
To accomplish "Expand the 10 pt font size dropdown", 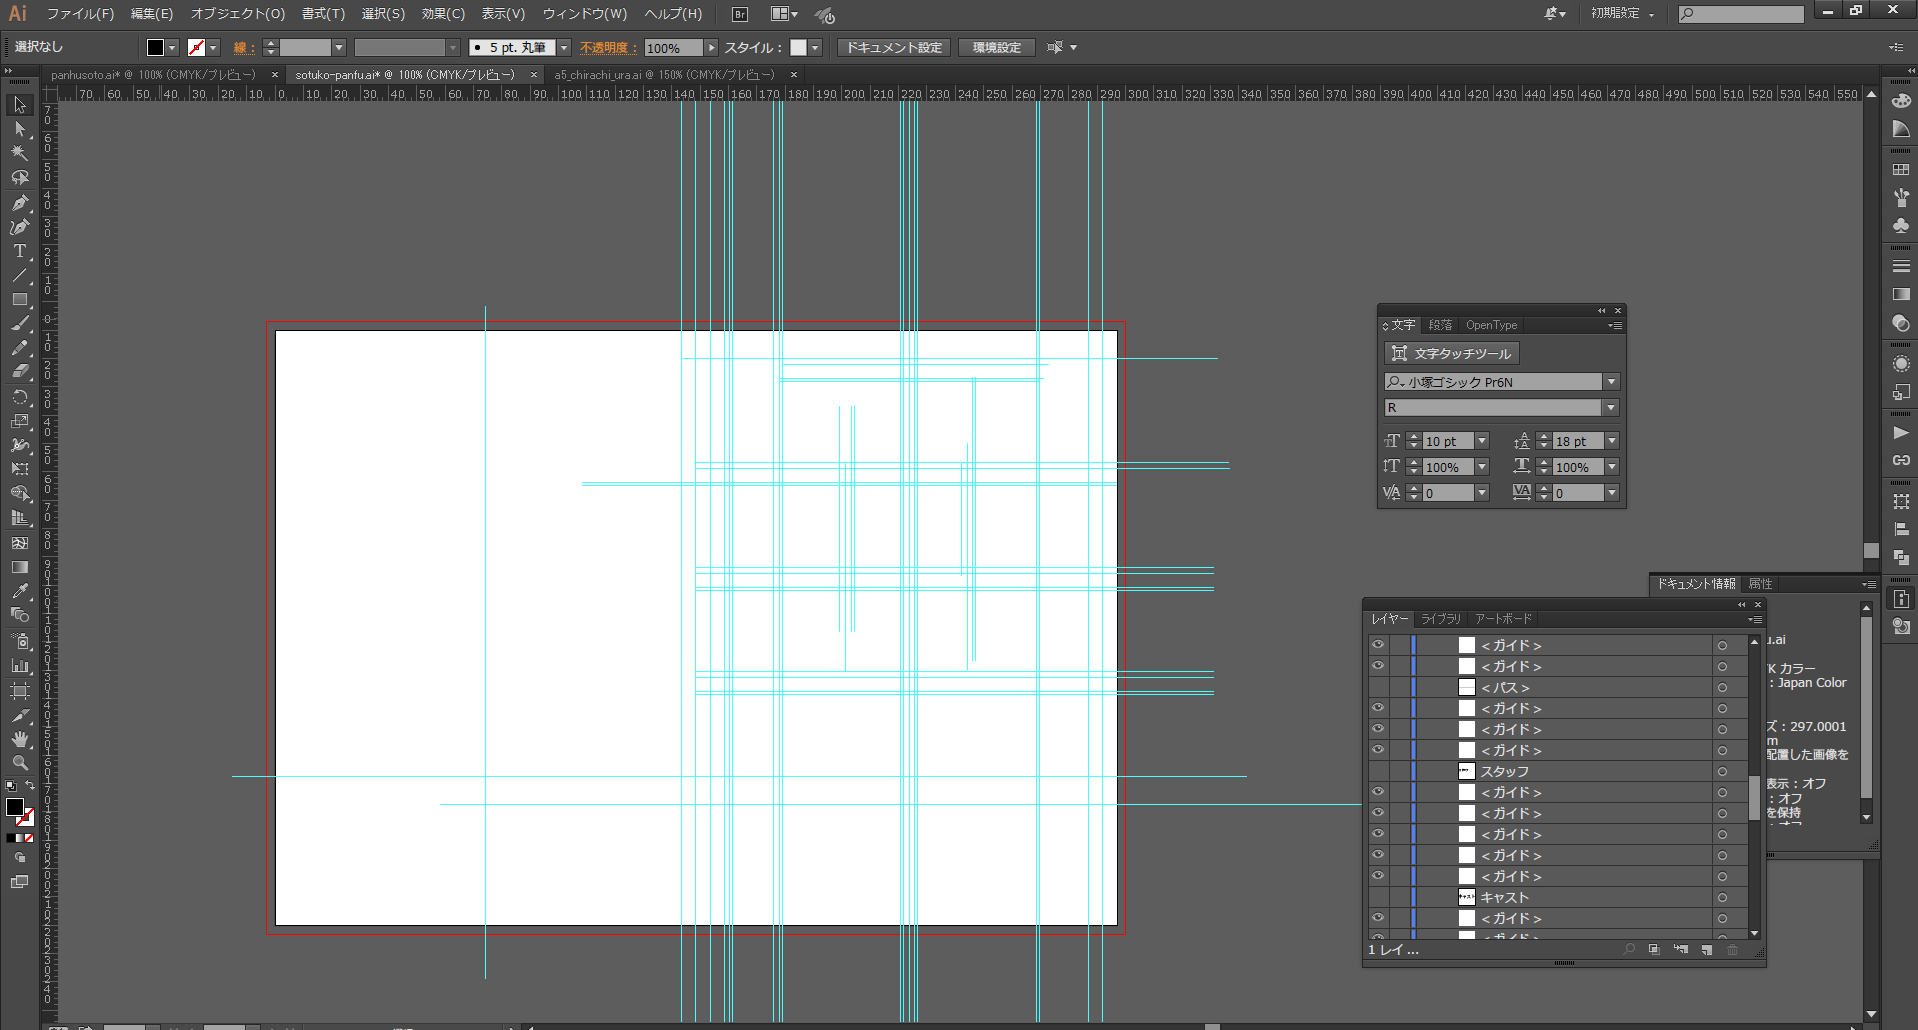I will (1482, 441).
